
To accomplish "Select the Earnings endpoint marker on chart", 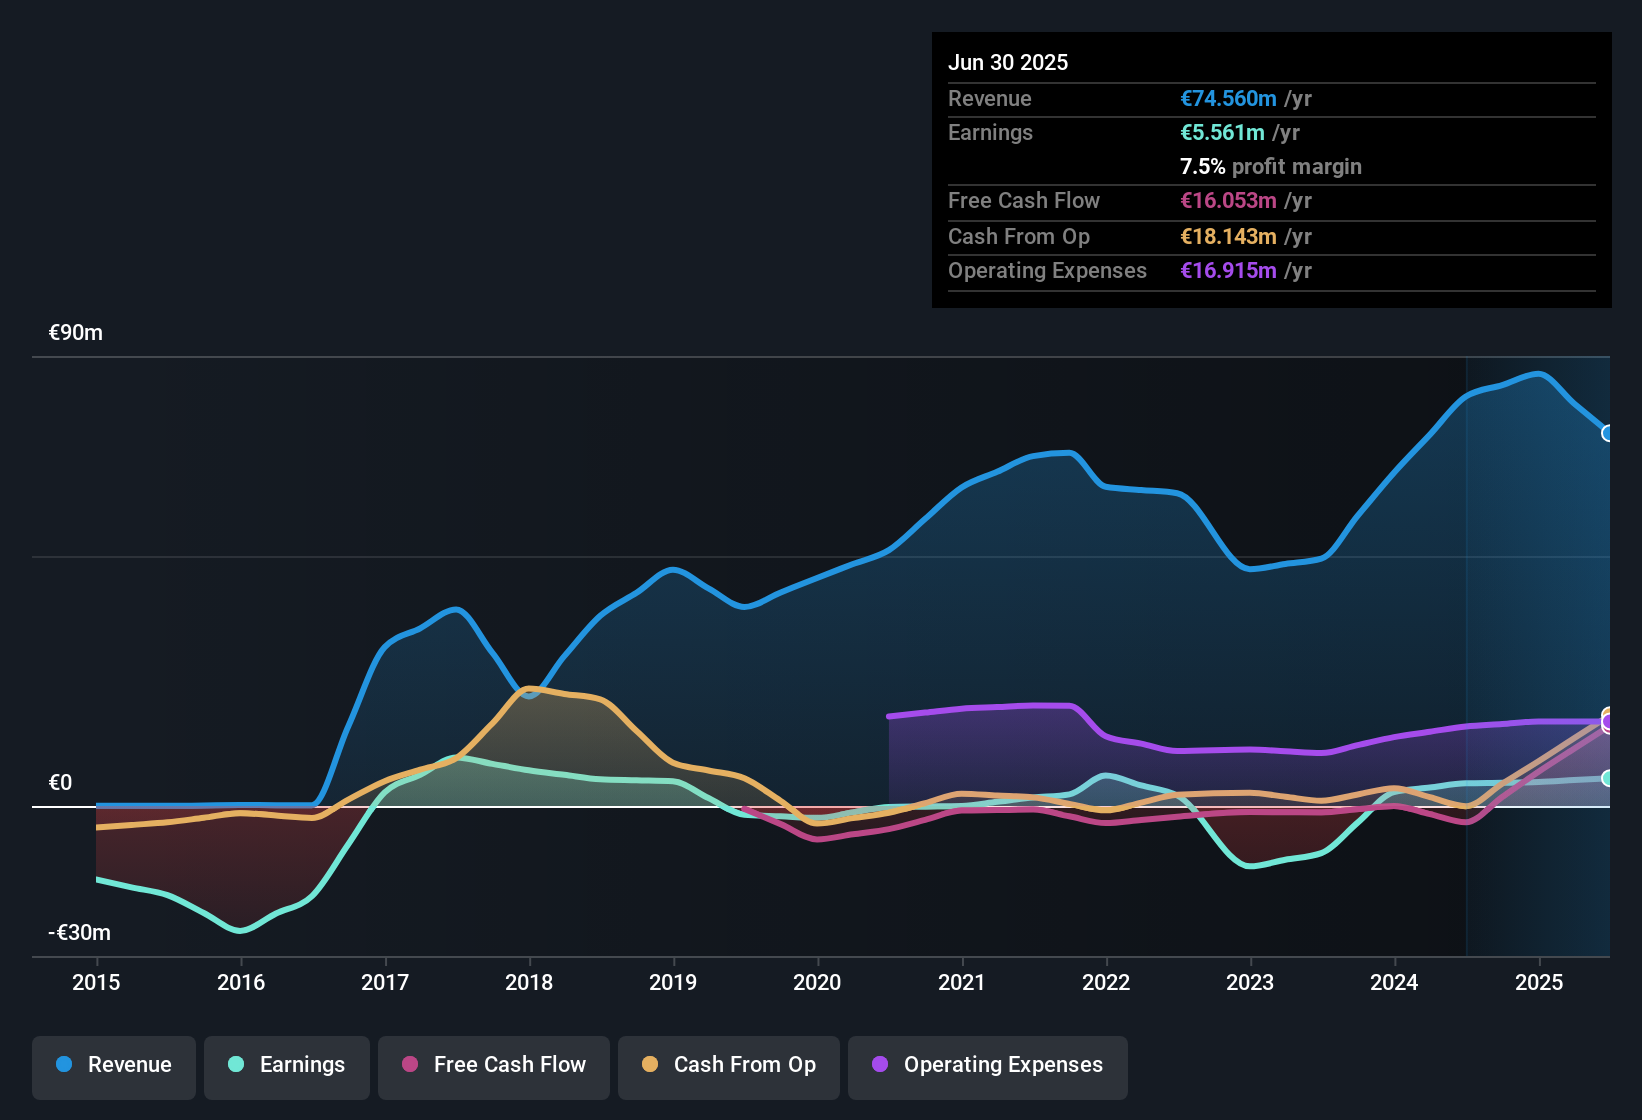I will click(1607, 778).
